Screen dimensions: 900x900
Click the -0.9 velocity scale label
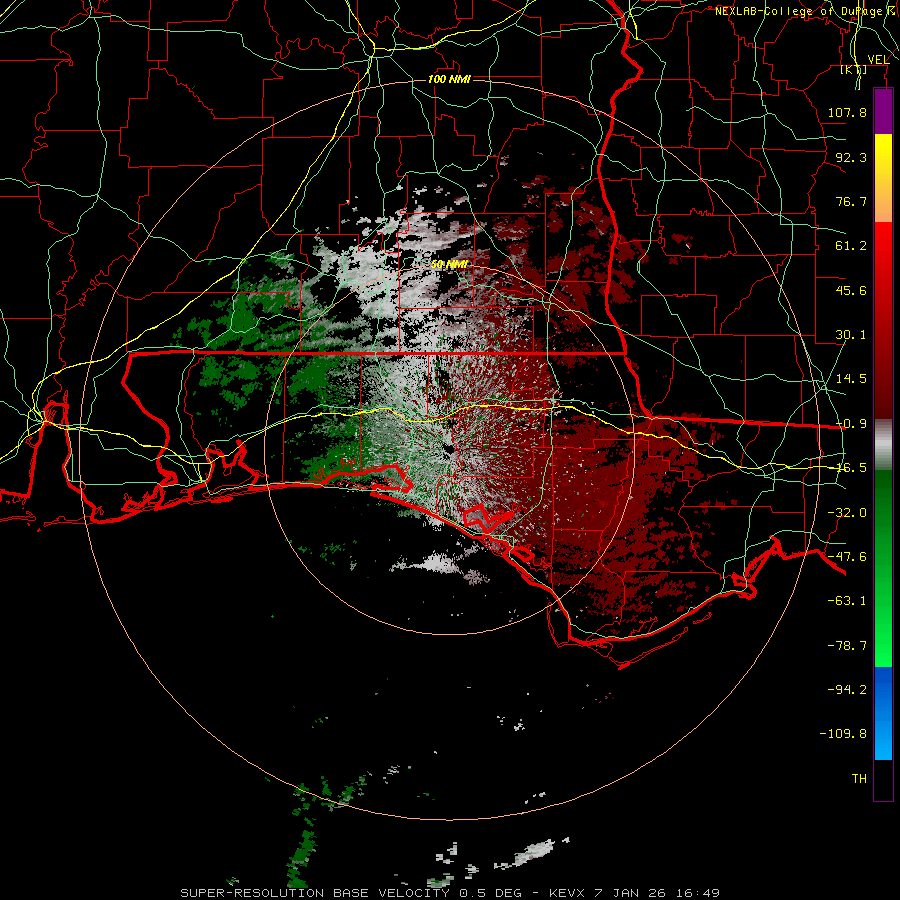(851, 424)
